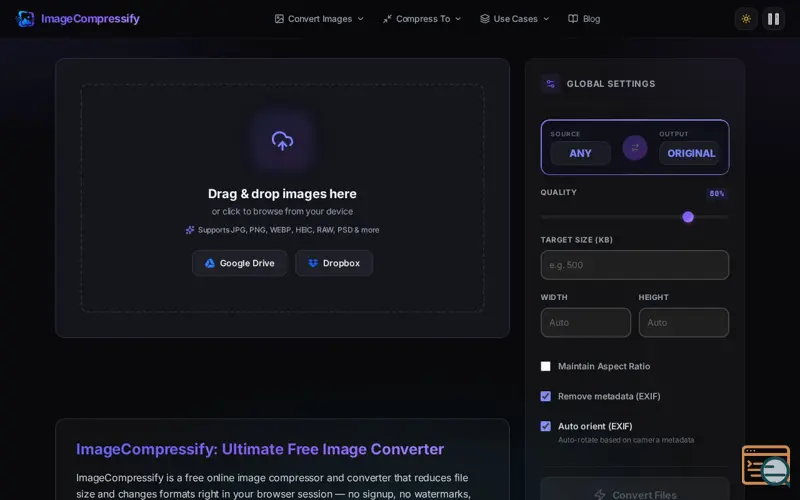Open the Convert Images menu
This screenshot has height=500, width=800.
319,19
